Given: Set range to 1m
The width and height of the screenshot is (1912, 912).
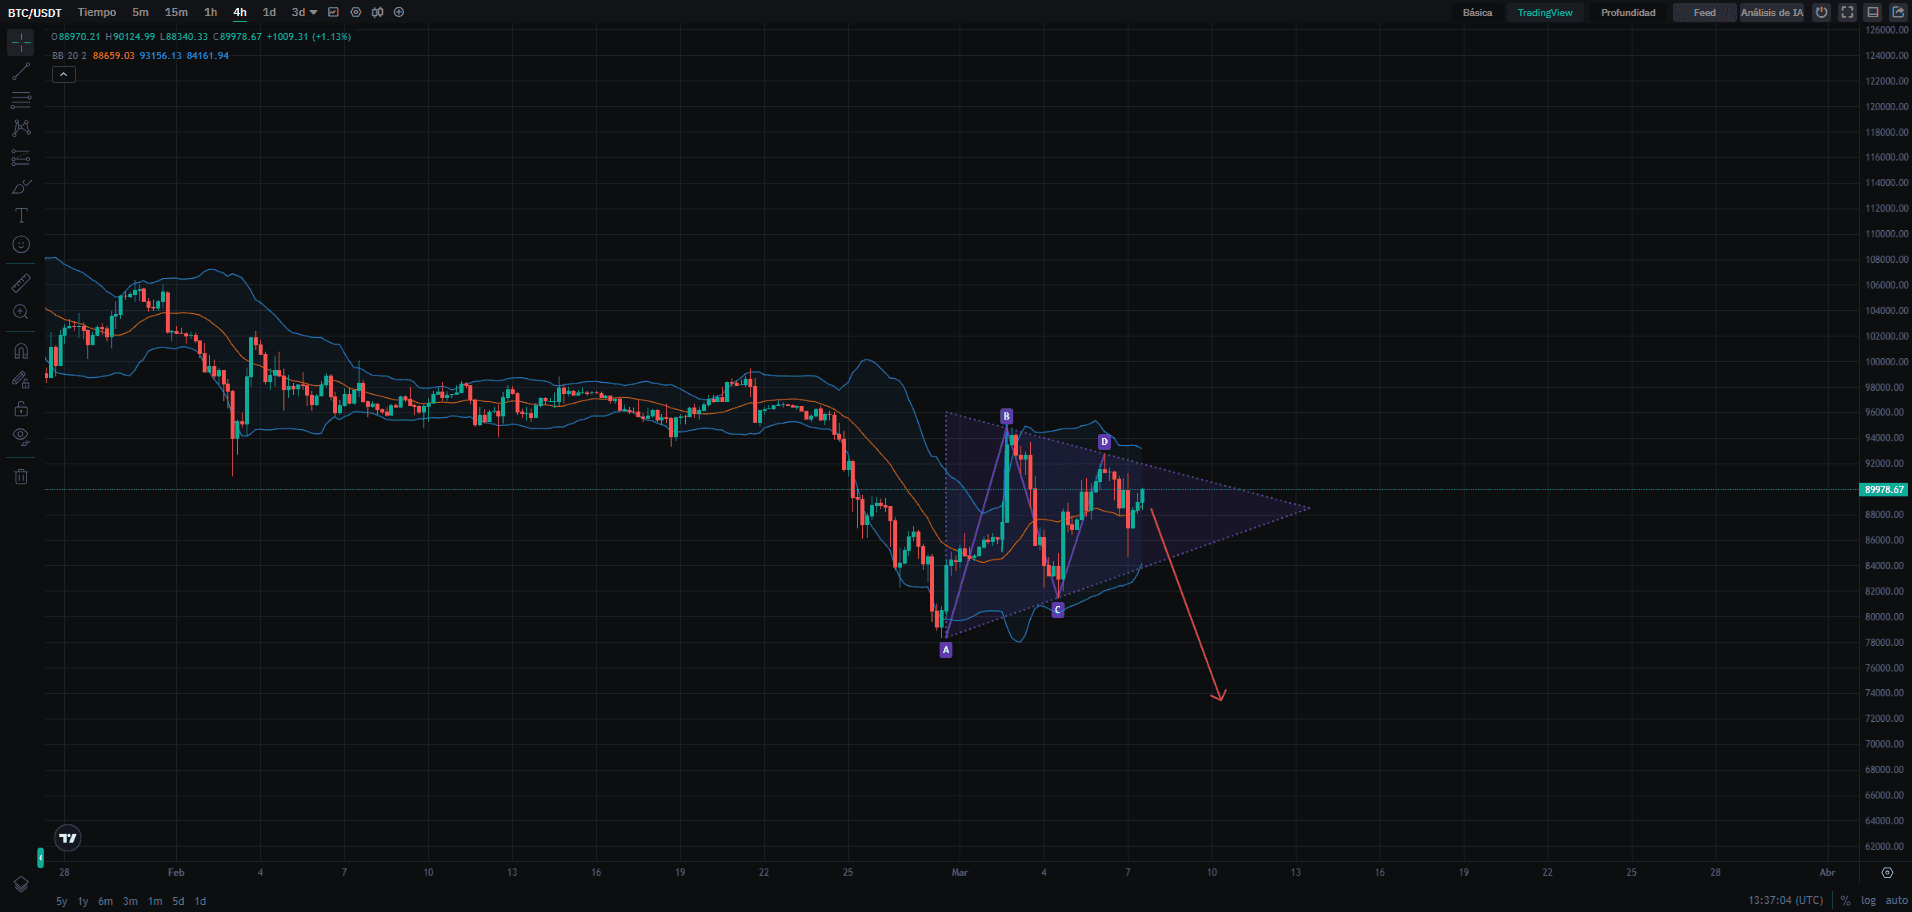Looking at the screenshot, I should click(155, 901).
